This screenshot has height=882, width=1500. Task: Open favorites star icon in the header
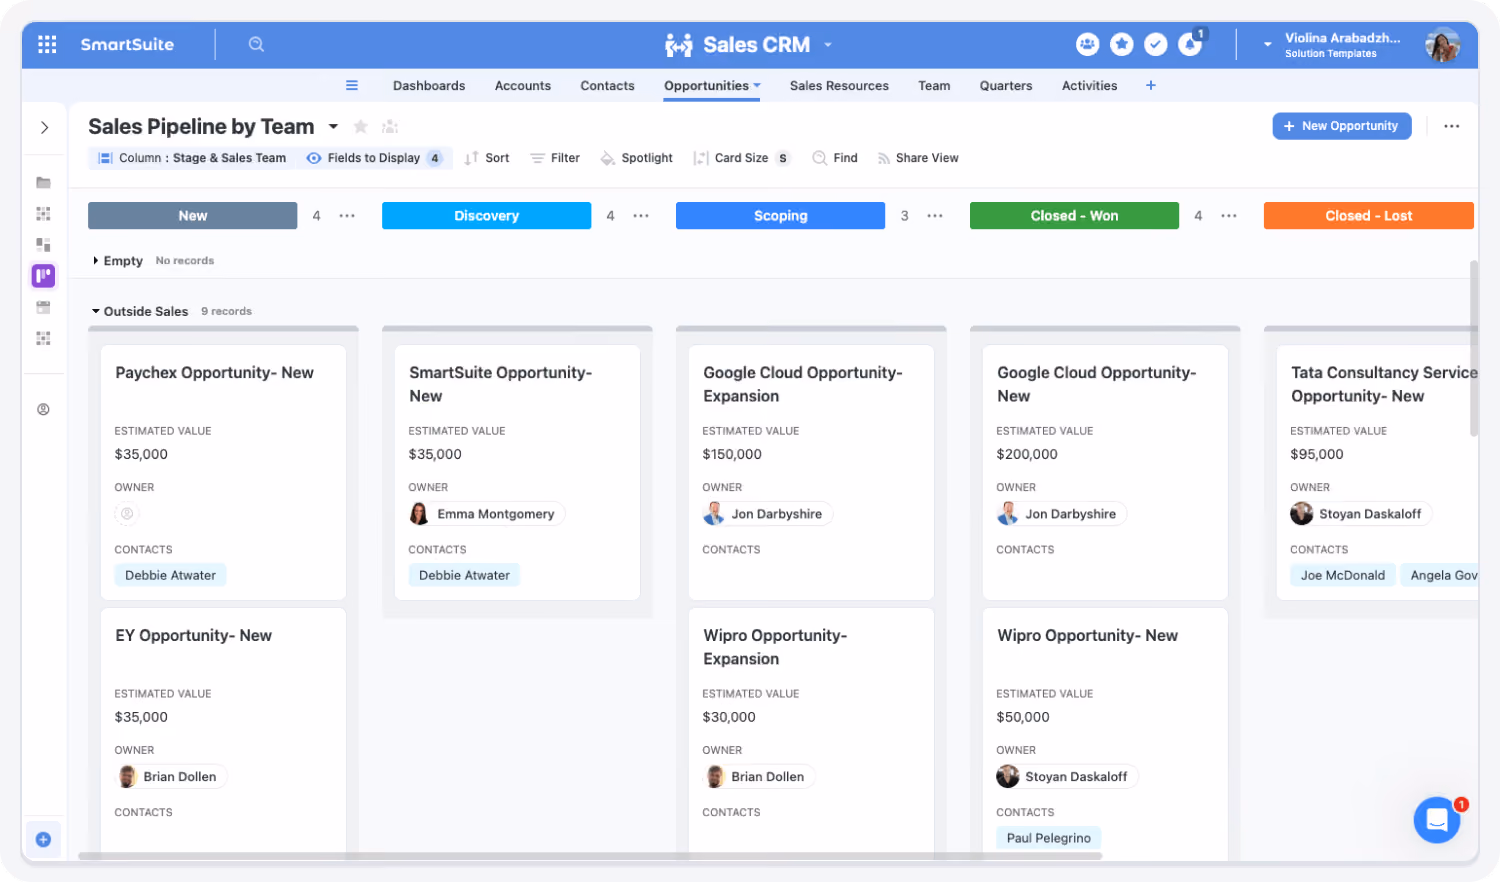click(x=1121, y=44)
